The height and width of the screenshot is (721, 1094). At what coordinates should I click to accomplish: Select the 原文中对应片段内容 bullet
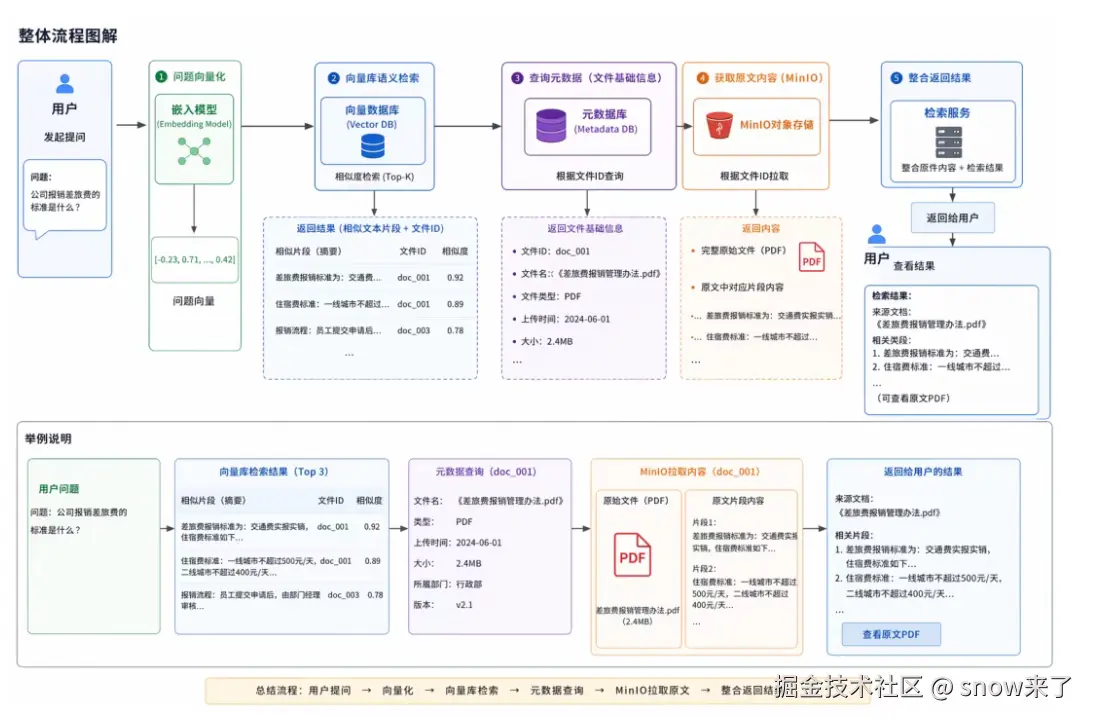pyautogui.click(x=737, y=287)
